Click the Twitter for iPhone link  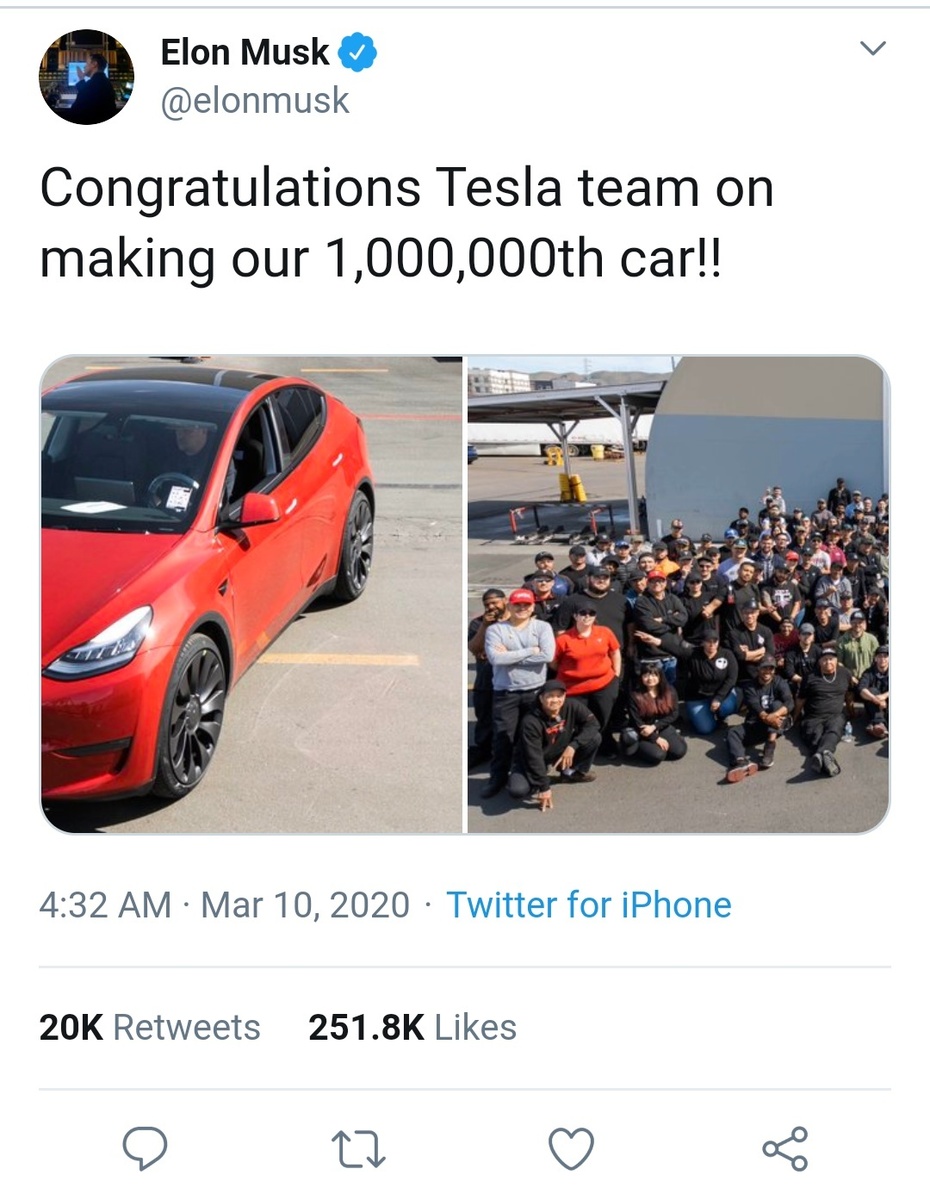click(588, 905)
